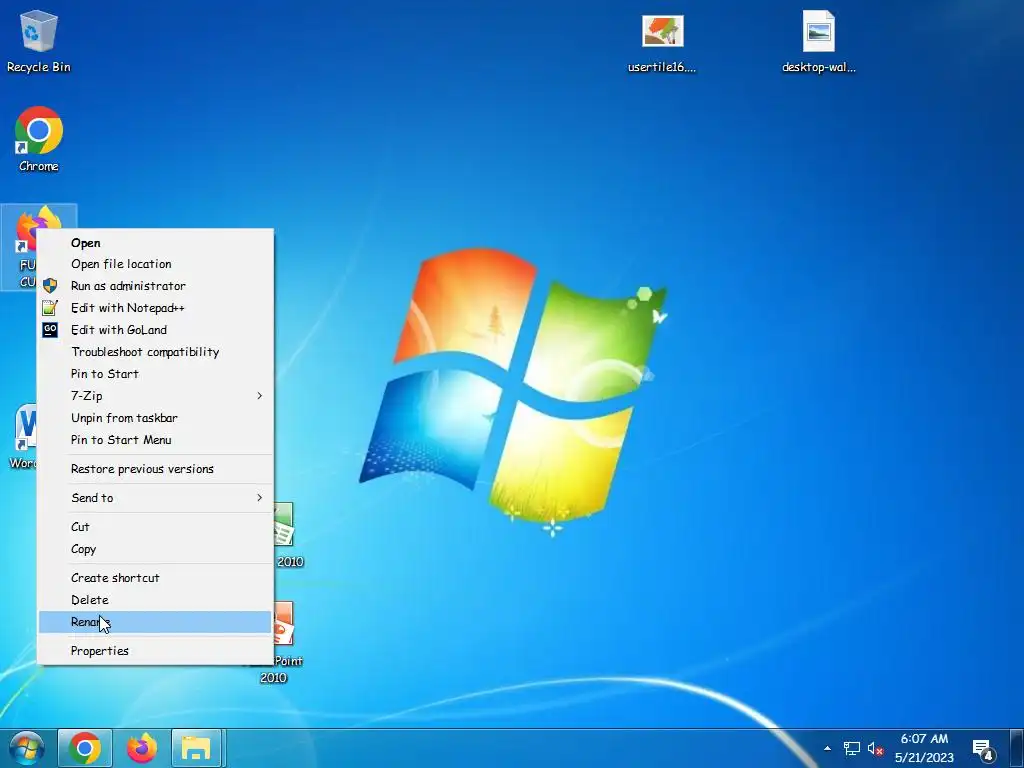Choose Cut from the context menu
The width and height of the screenshot is (1024, 768).
(x=155, y=526)
